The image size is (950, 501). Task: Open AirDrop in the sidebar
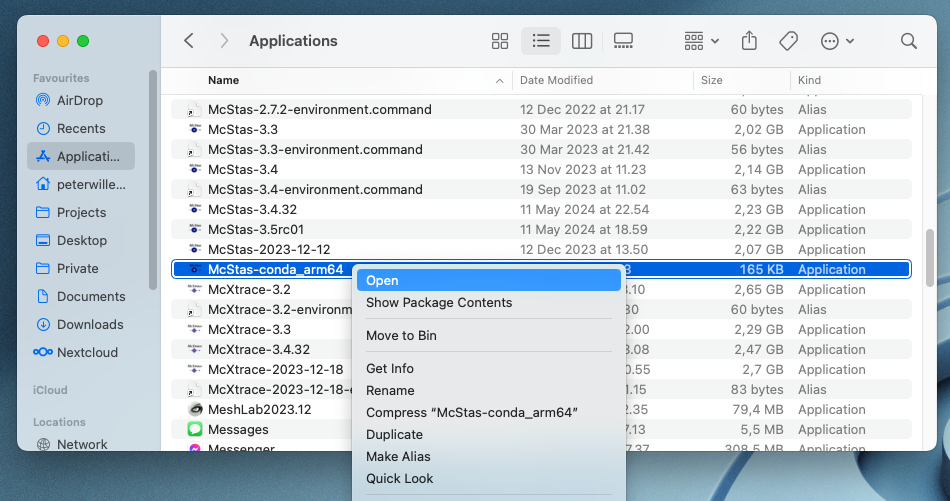point(80,100)
